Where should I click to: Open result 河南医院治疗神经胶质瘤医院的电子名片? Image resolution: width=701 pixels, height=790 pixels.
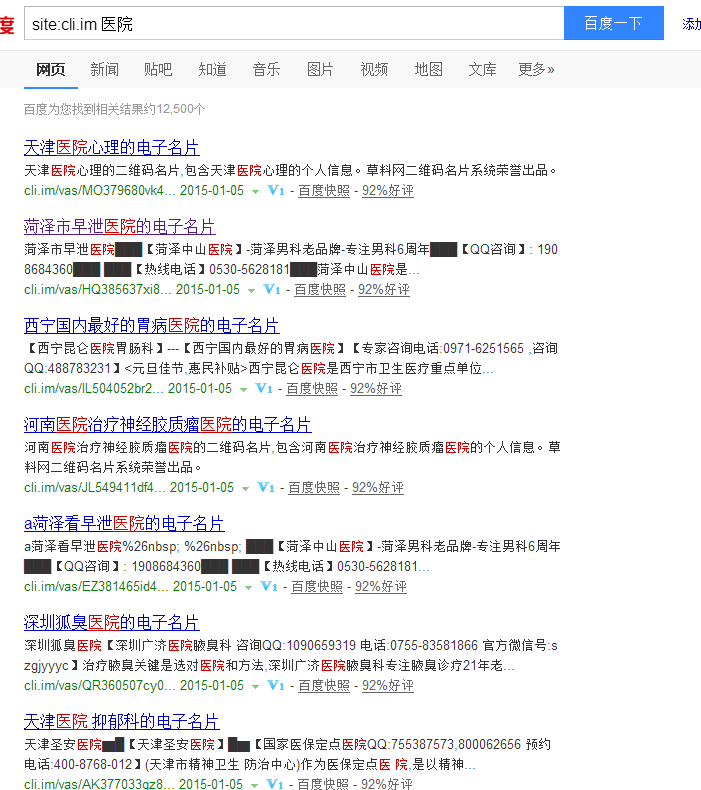168,425
